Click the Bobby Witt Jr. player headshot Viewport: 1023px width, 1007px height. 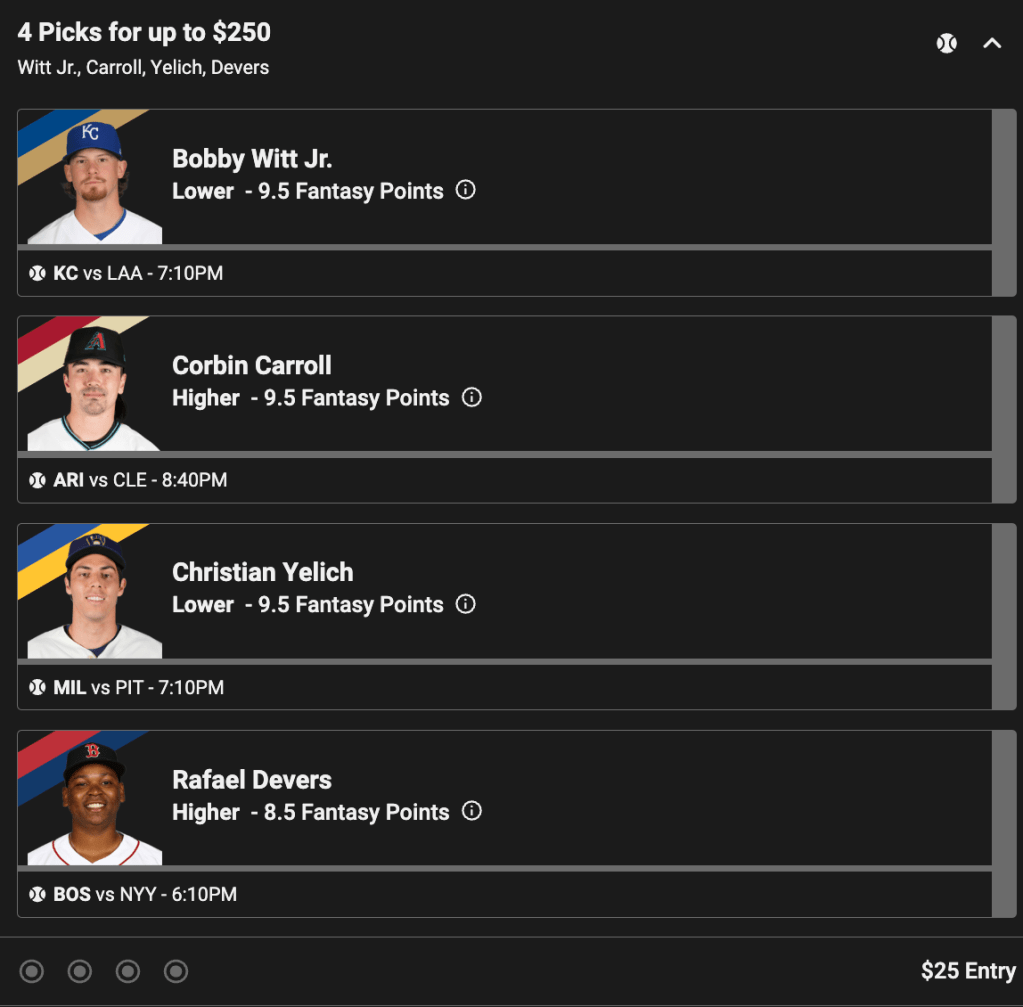click(x=94, y=182)
